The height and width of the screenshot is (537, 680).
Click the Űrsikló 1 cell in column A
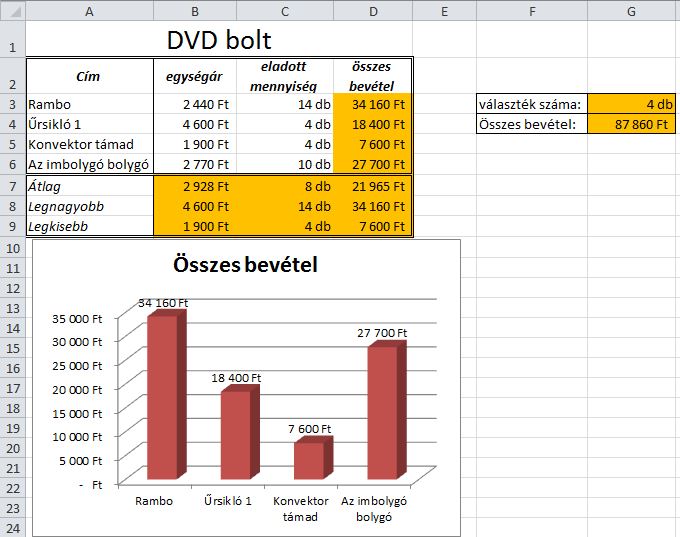[x=89, y=125]
